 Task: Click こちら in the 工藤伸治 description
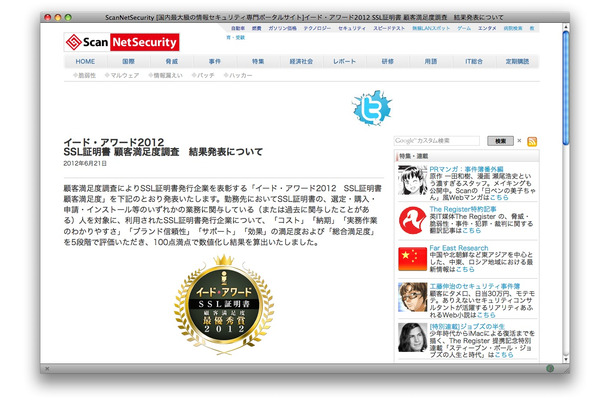coord(486,314)
